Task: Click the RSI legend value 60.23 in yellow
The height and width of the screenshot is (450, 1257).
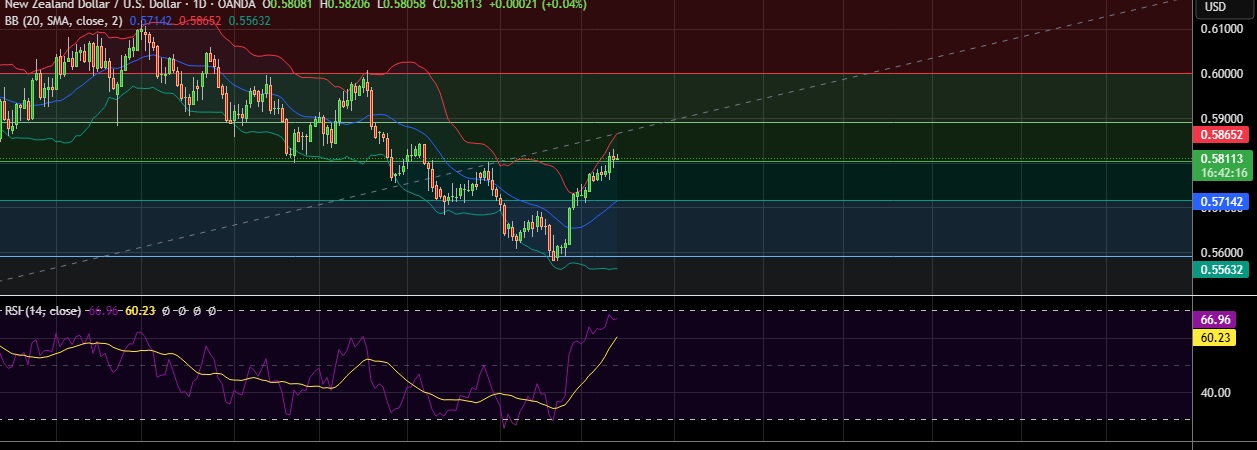Action: point(139,311)
